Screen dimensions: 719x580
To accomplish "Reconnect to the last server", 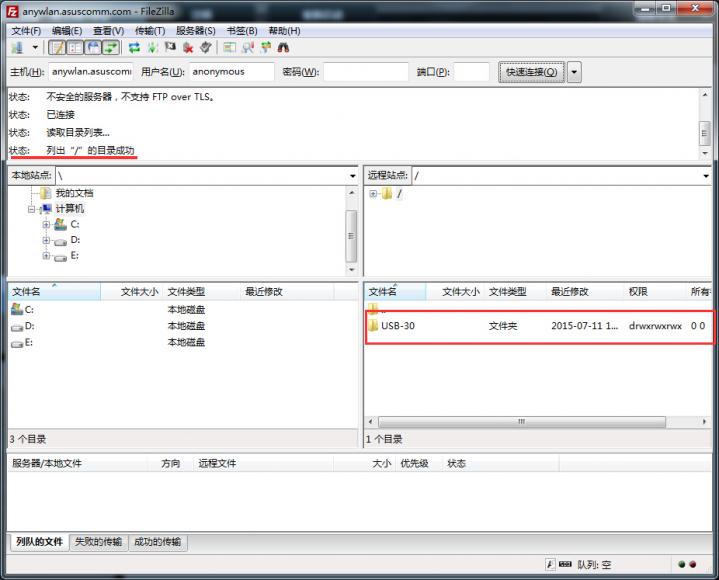I will pyautogui.click(x=206, y=48).
